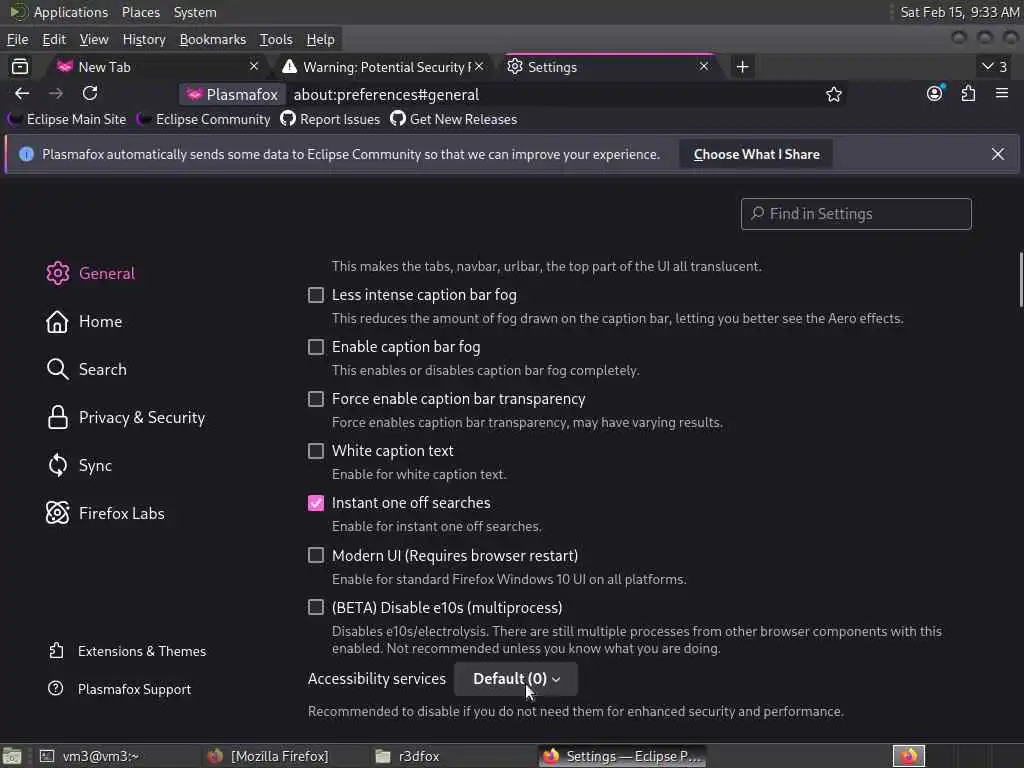The width and height of the screenshot is (1024, 768).
Task: Open the Help menu
Action: (x=321, y=39)
